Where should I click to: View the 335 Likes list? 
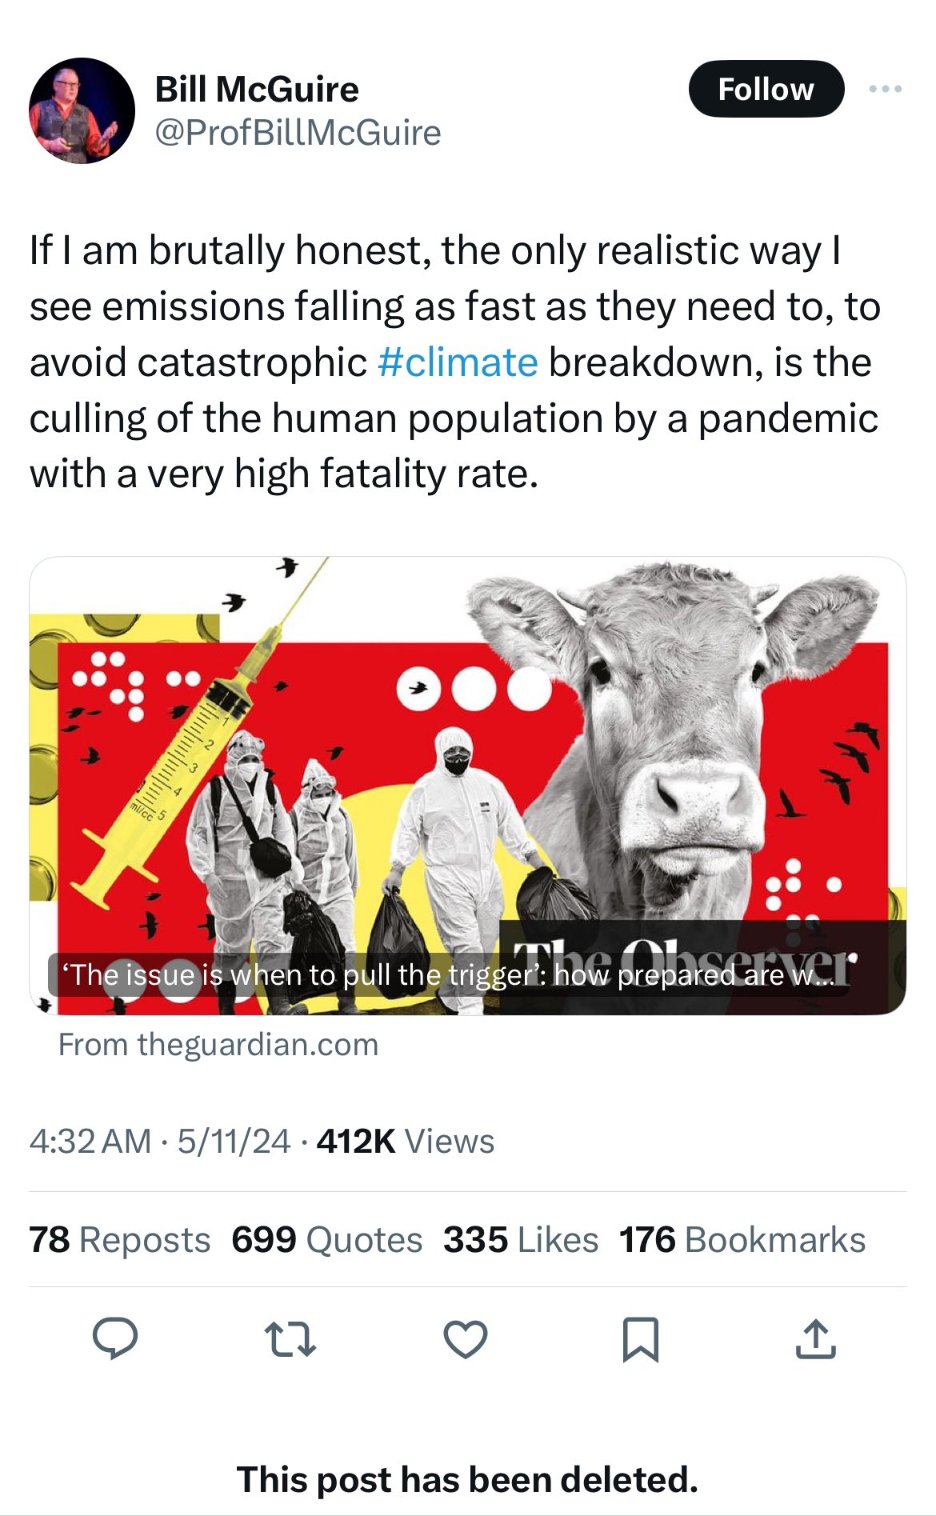521,1239
